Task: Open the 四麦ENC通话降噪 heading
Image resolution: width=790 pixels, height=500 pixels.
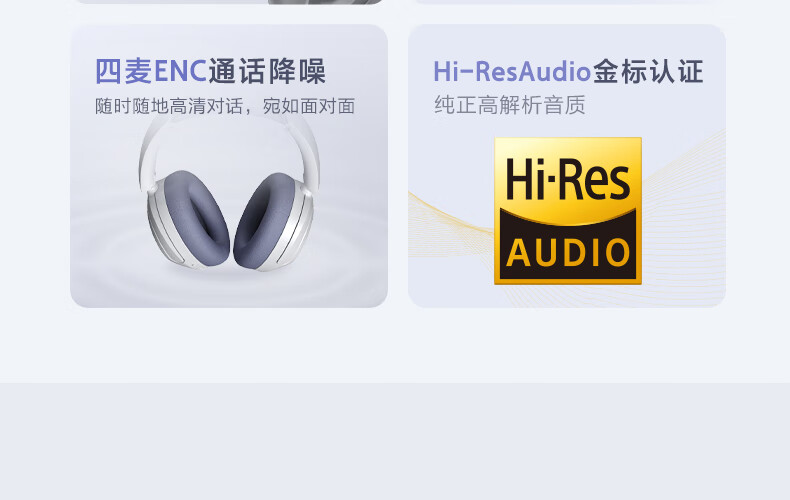Action: click(x=210, y=72)
